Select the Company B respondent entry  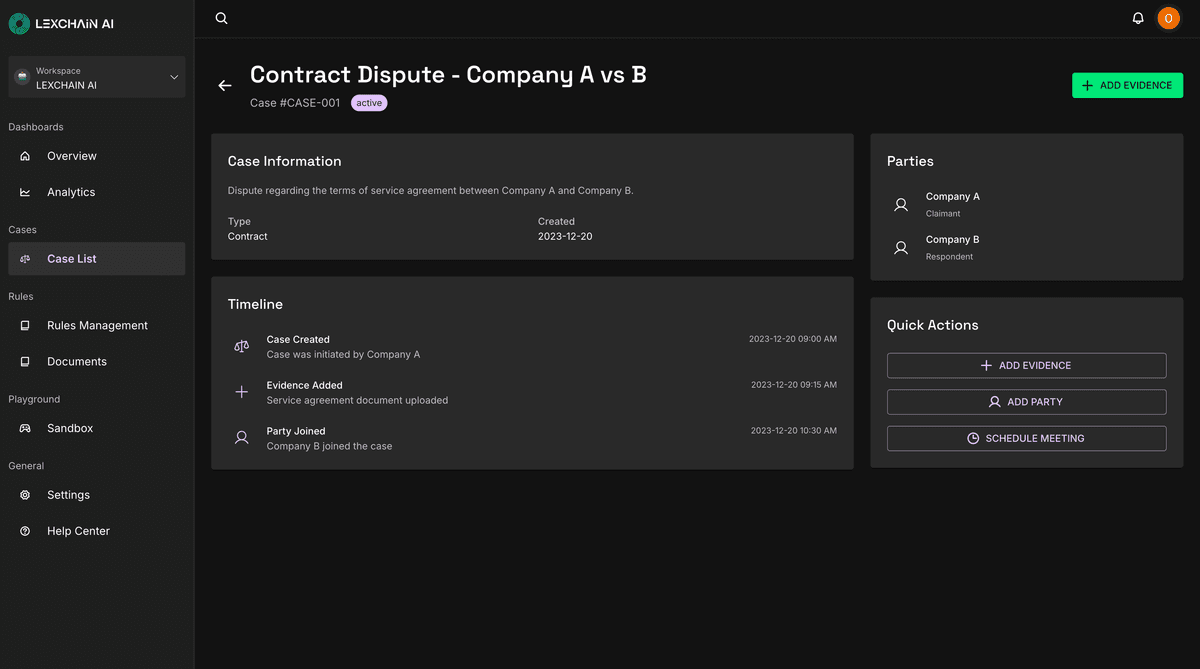pos(1027,248)
